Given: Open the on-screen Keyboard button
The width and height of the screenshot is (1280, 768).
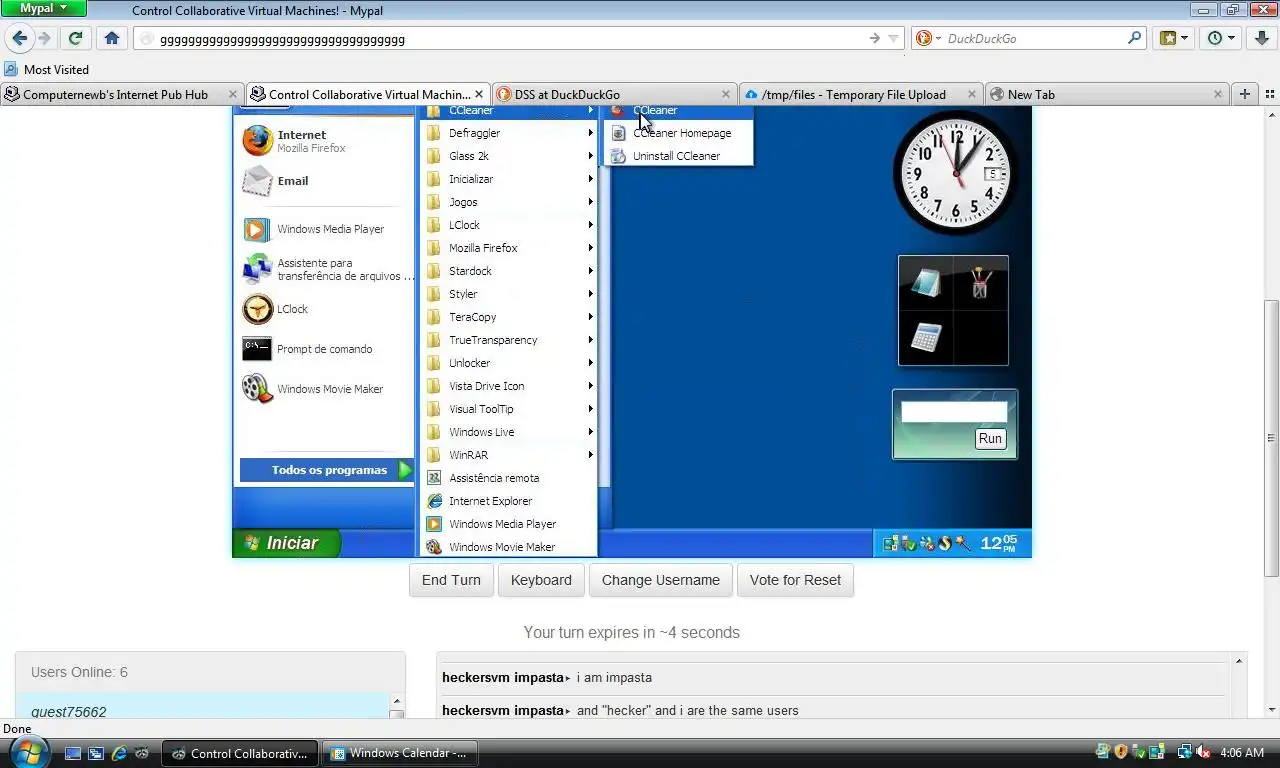Looking at the screenshot, I should 541,580.
